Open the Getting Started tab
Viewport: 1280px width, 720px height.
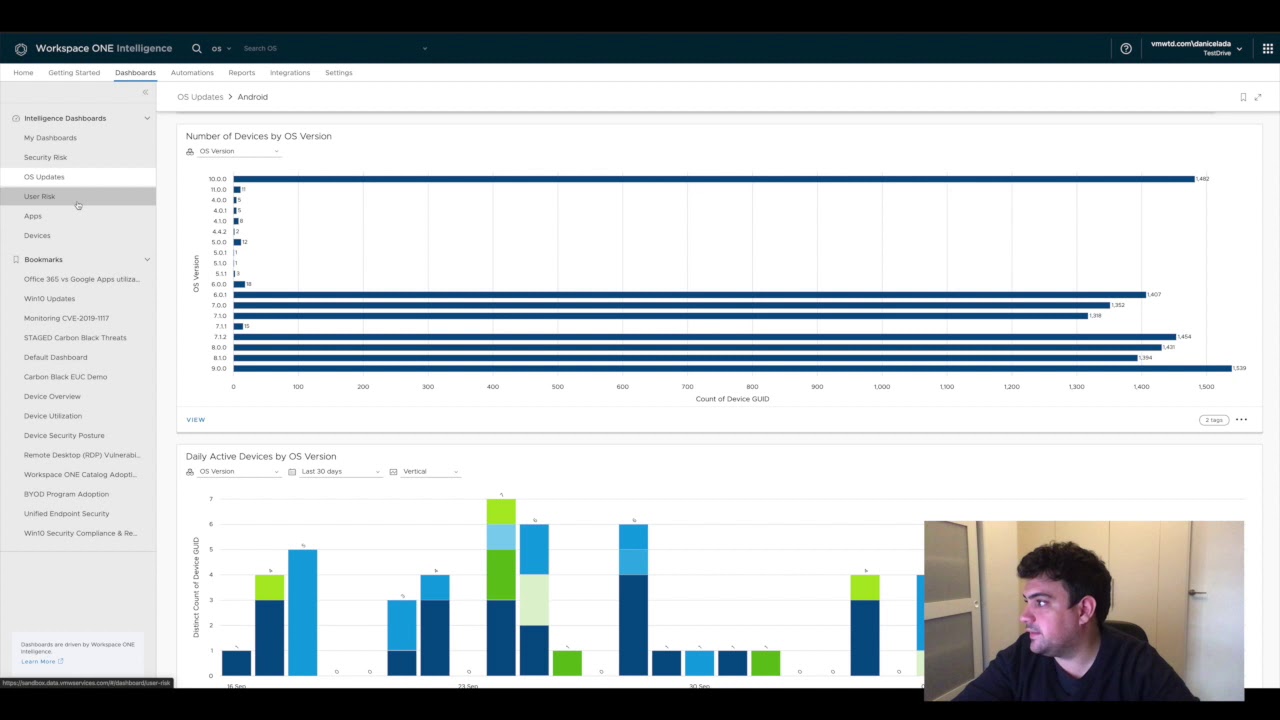click(x=74, y=72)
